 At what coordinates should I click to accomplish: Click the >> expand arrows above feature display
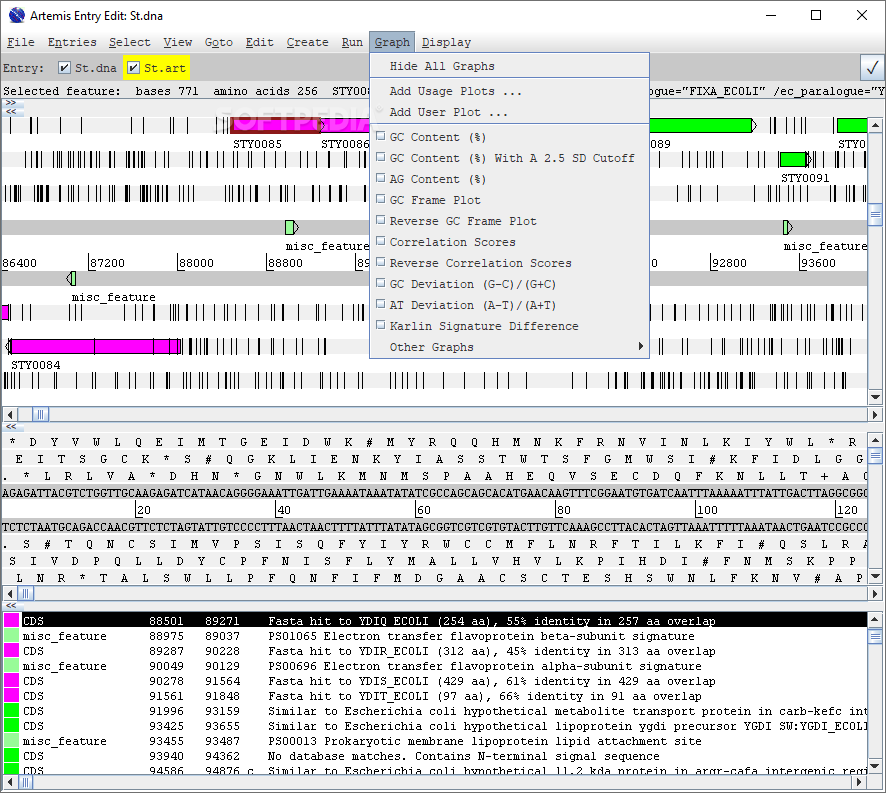(11, 103)
